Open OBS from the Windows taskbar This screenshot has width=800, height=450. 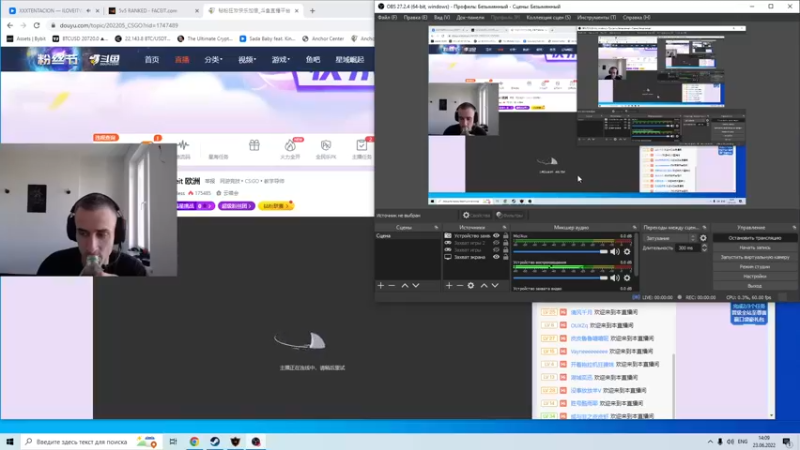tap(256, 442)
